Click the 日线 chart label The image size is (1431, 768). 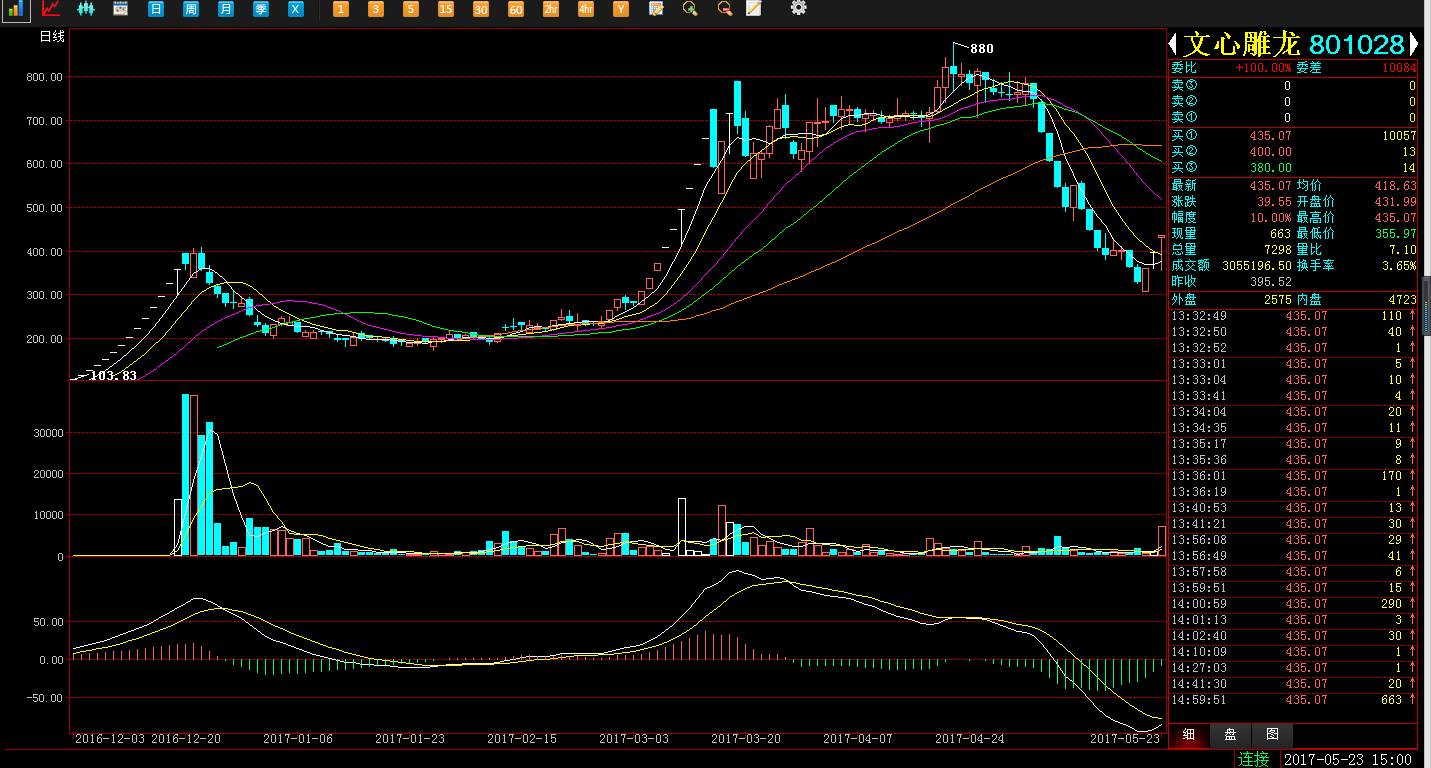click(52, 37)
